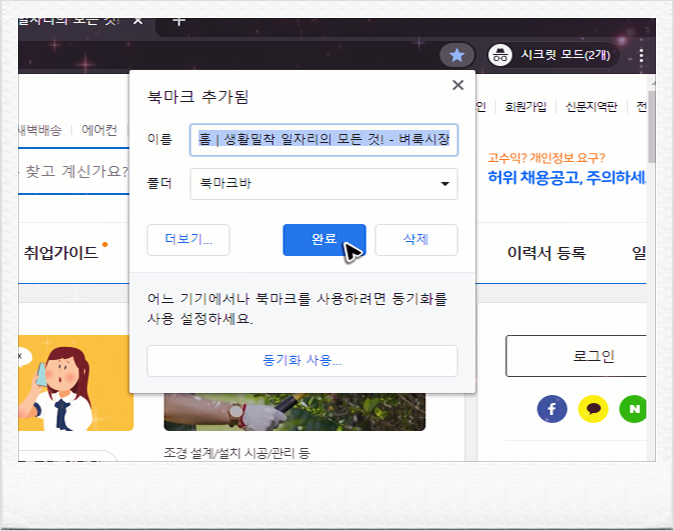Expand the folder dropdown 북마크바
The image size is (674, 531).
click(324, 184)
